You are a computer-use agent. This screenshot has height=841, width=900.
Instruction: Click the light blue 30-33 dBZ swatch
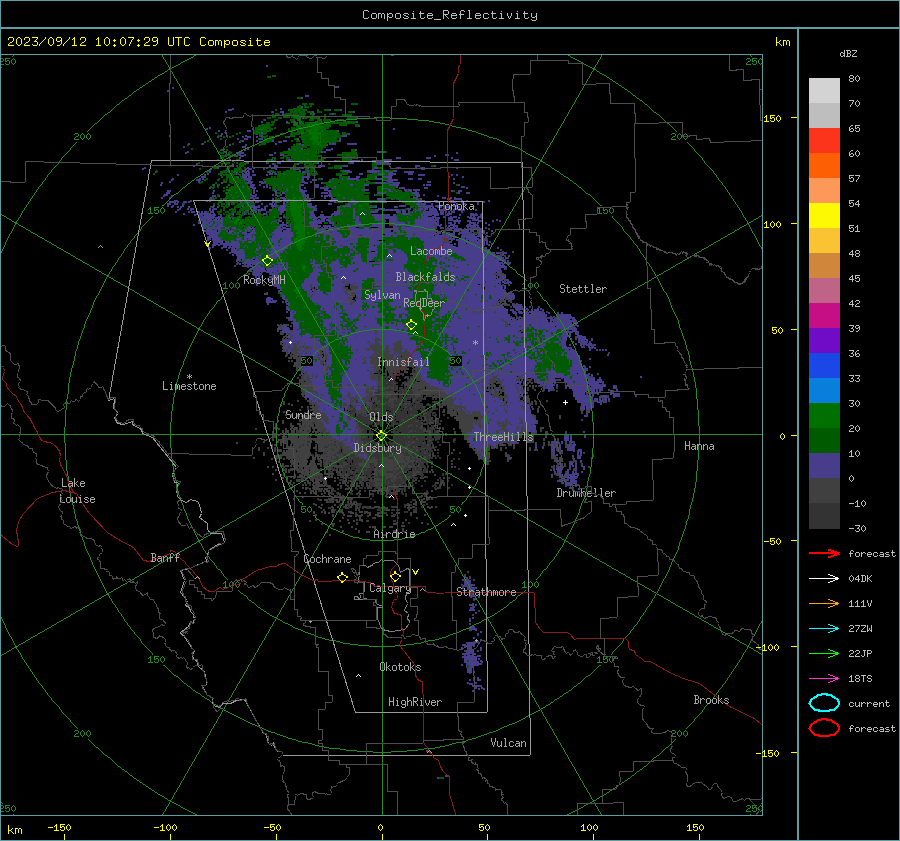(x=824, y=391)
